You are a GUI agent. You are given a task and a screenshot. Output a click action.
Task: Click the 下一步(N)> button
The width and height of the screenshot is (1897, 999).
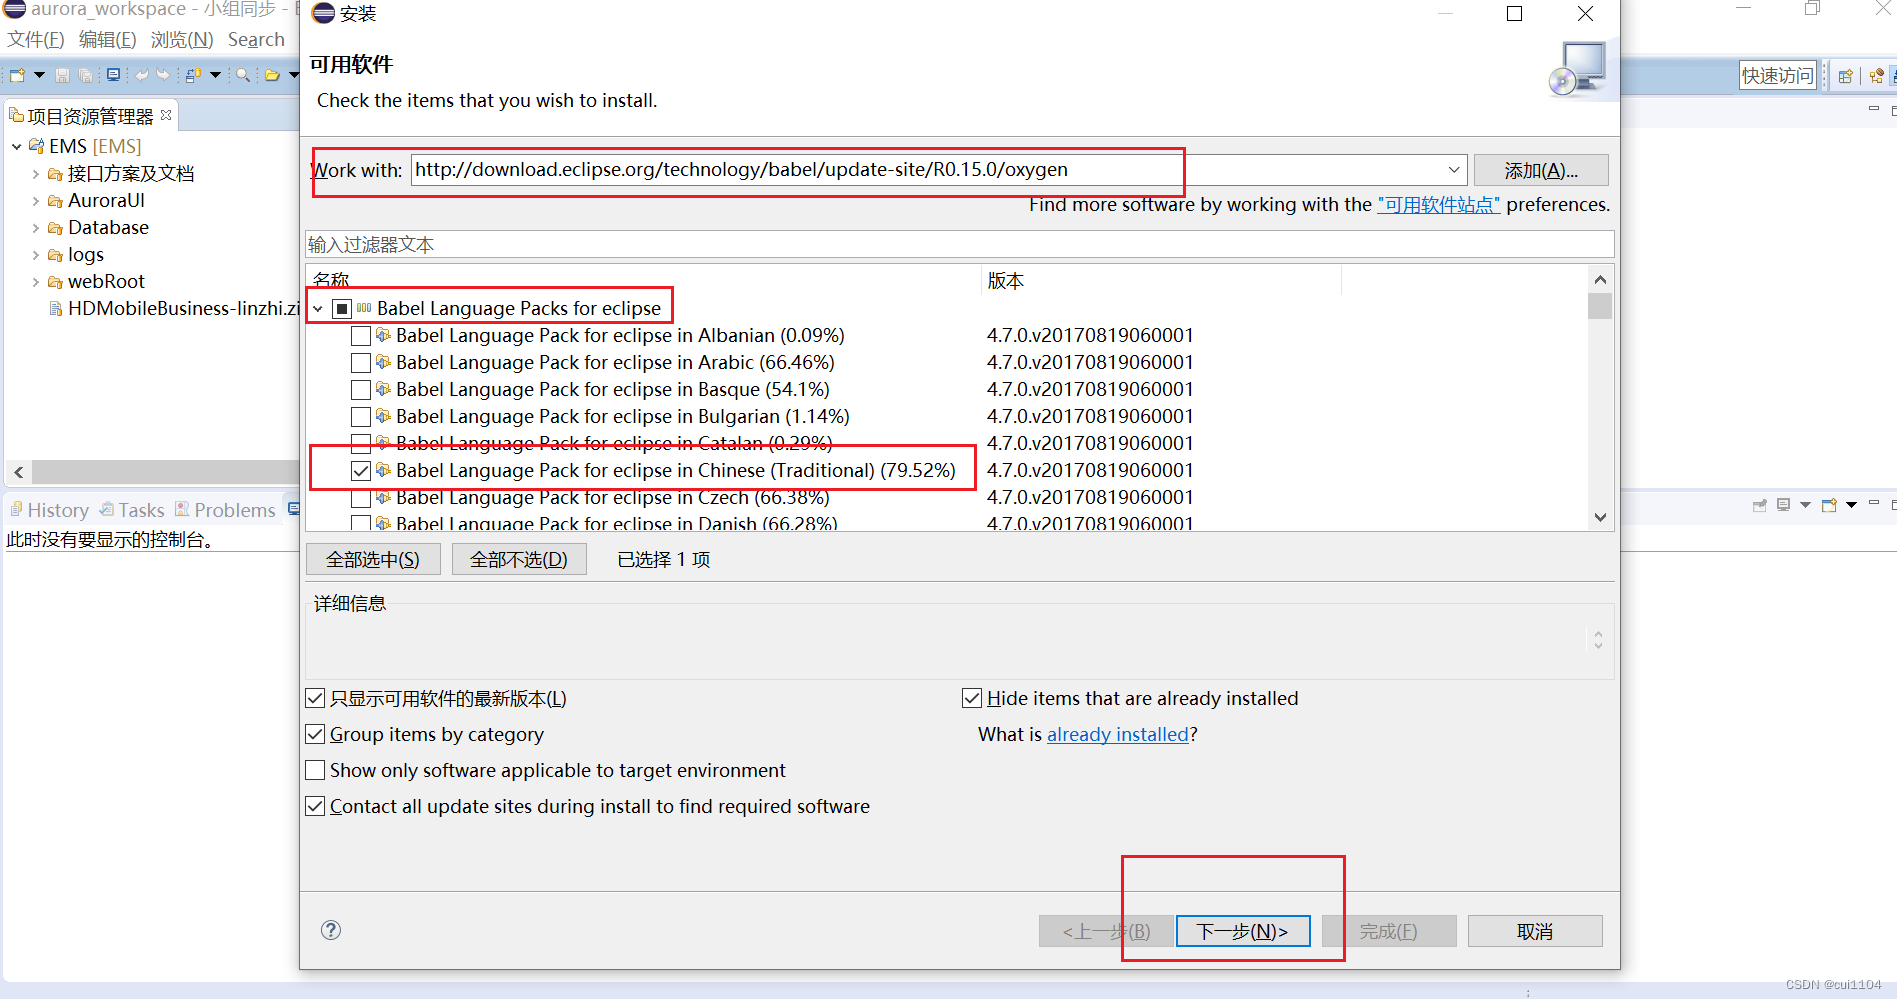(x=1243, y=931)
